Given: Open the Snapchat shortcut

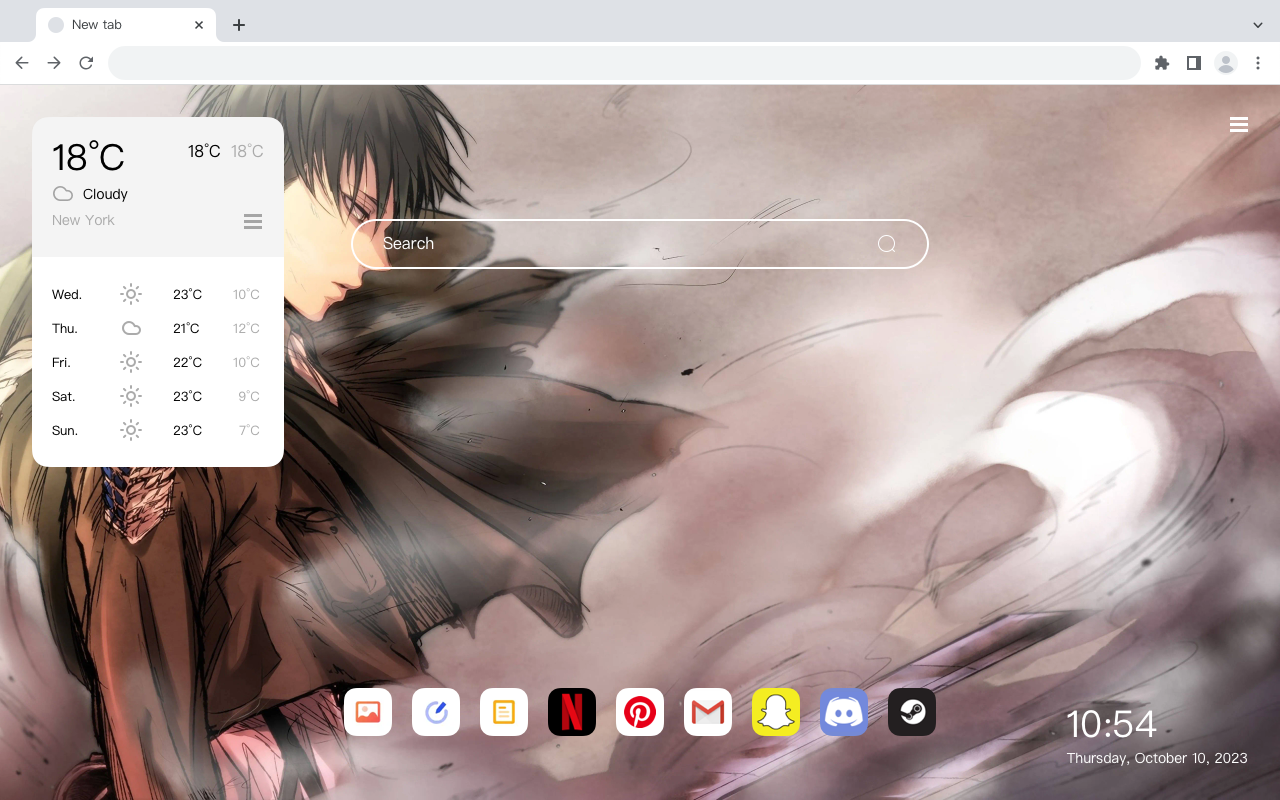Looking at the screenshot, I should tap(776, 712).
